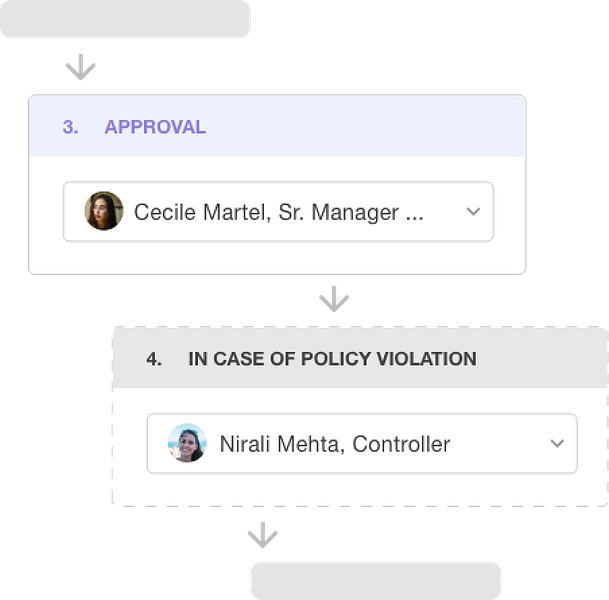Click the chevron beside Cecile Martel
Image resolution: width=609 pixels, height=600 pixels.
point(473,212)
